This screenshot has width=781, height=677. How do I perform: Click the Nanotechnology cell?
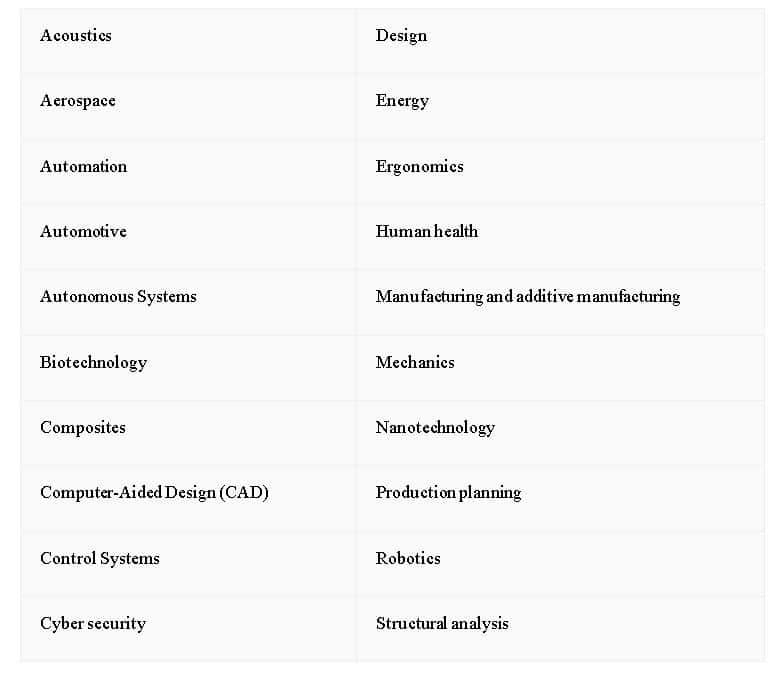point(435,428)
